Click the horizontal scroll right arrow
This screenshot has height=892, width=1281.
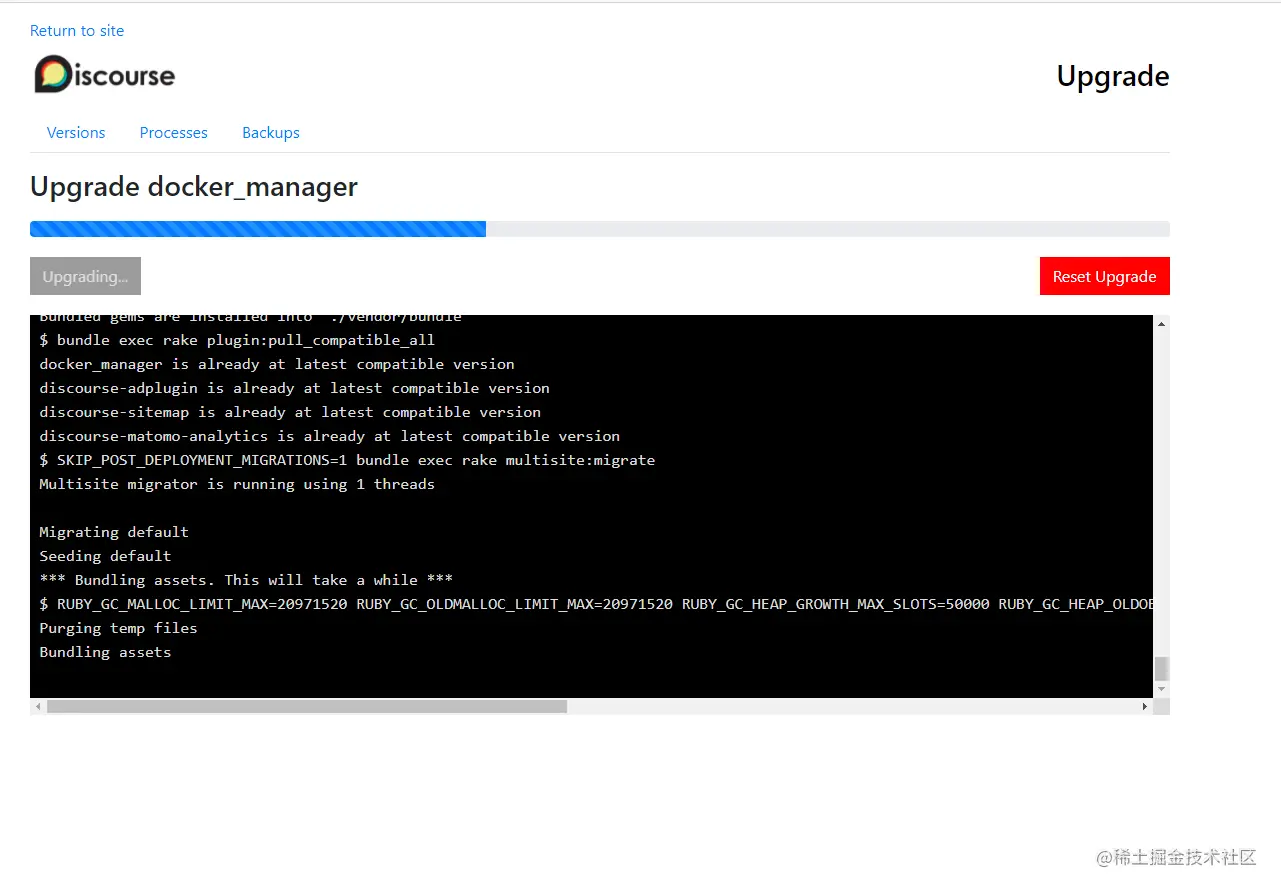pyautogui.click(x=1145, y=706)
